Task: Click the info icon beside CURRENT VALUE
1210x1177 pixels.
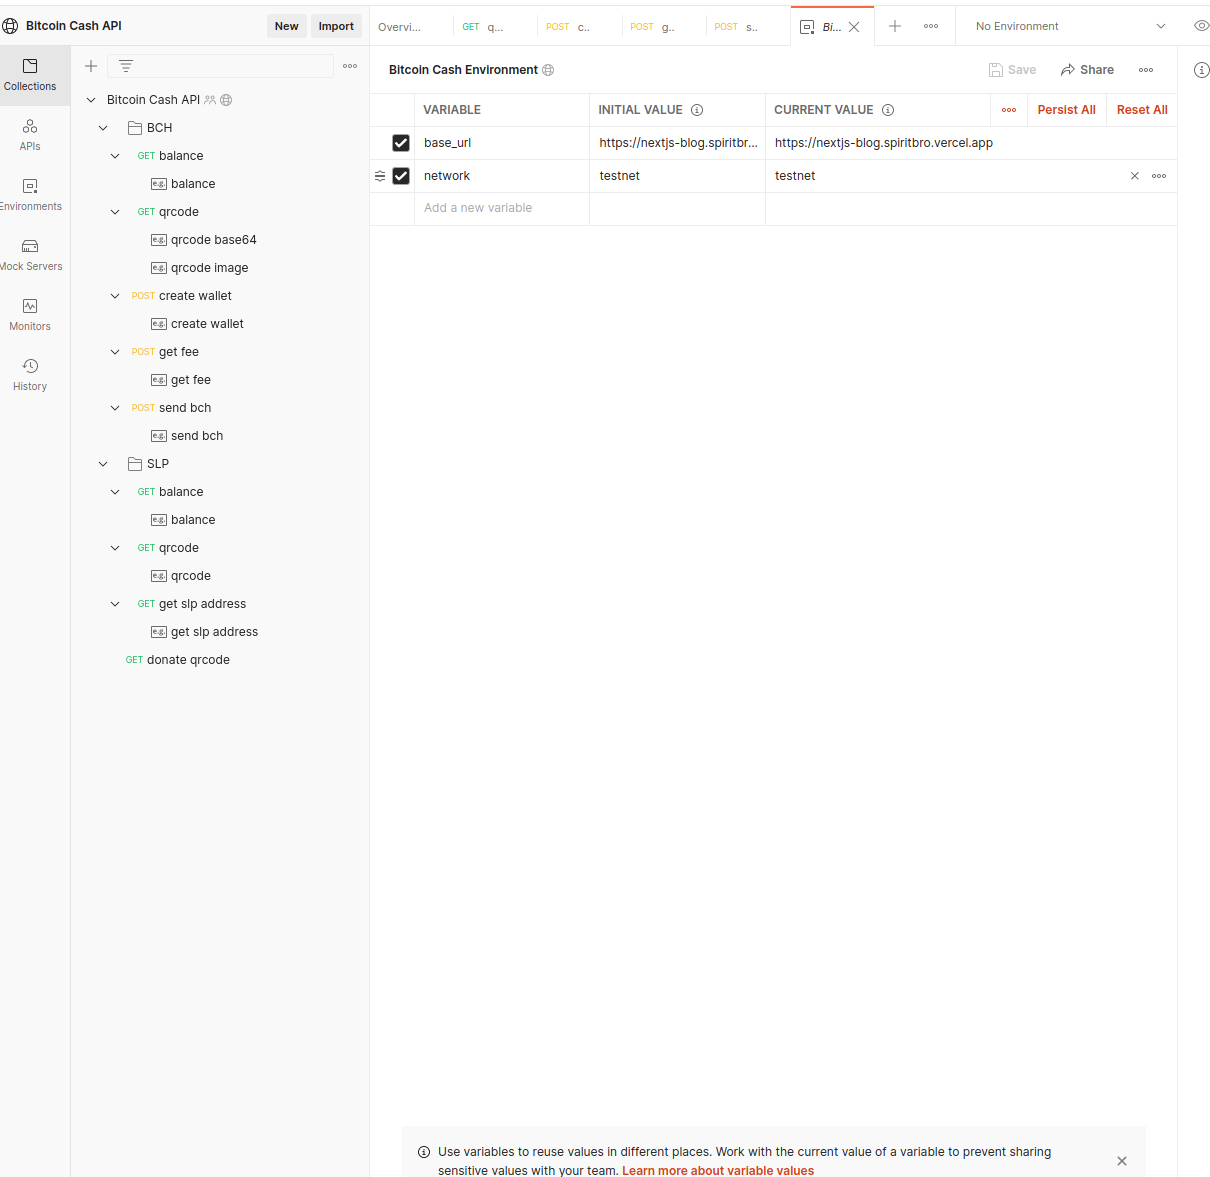Action: tap(888, 110)
